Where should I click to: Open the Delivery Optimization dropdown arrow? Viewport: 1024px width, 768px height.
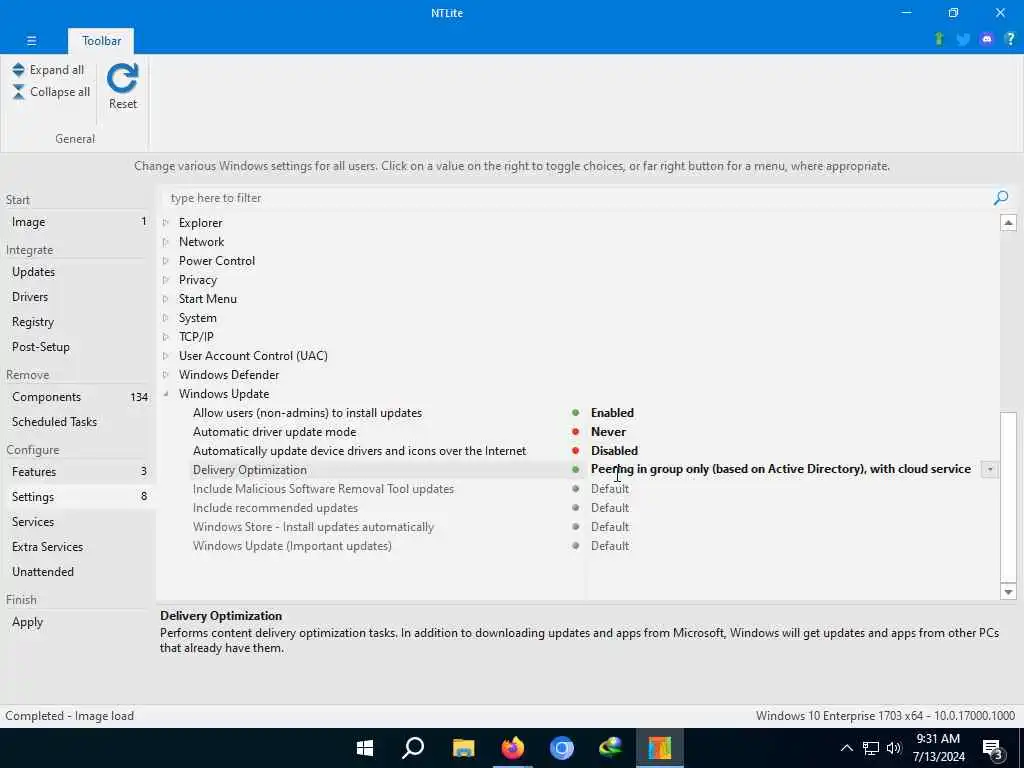pos(990,470)
